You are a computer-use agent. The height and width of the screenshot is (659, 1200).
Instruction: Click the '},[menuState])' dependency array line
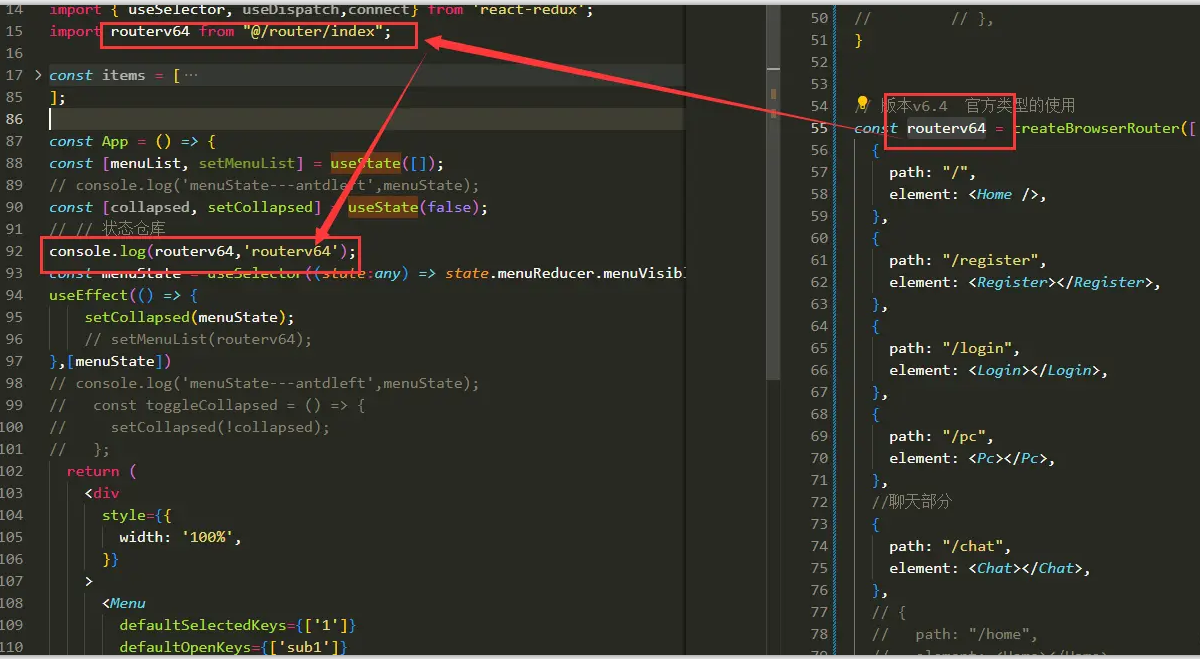pyautogui.click(x=110, y=361)
